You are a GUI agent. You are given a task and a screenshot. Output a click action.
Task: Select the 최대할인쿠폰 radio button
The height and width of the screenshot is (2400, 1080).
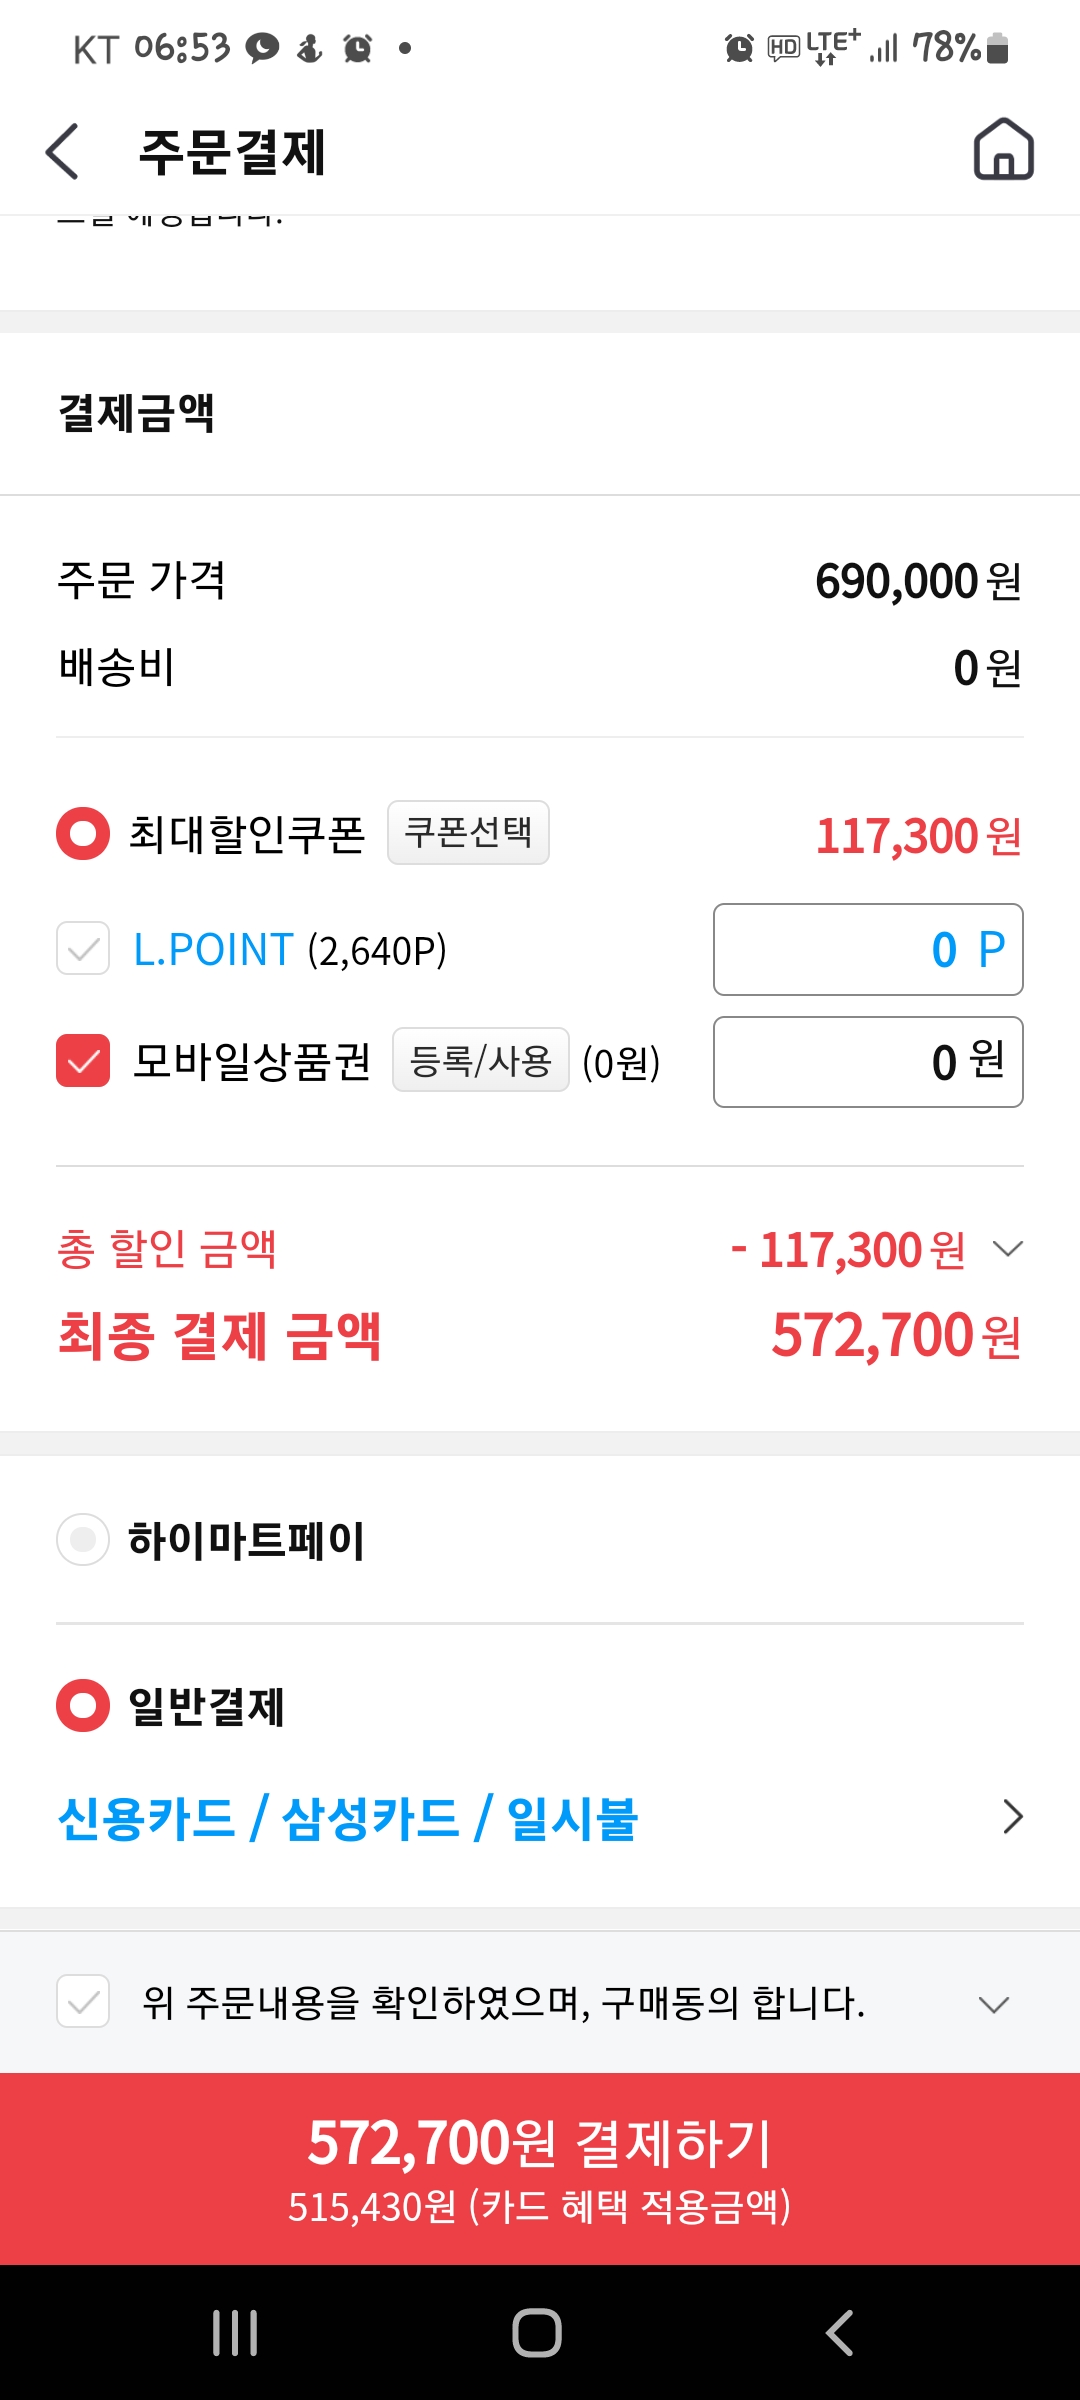pyautogui.click(x=83, y=834)
